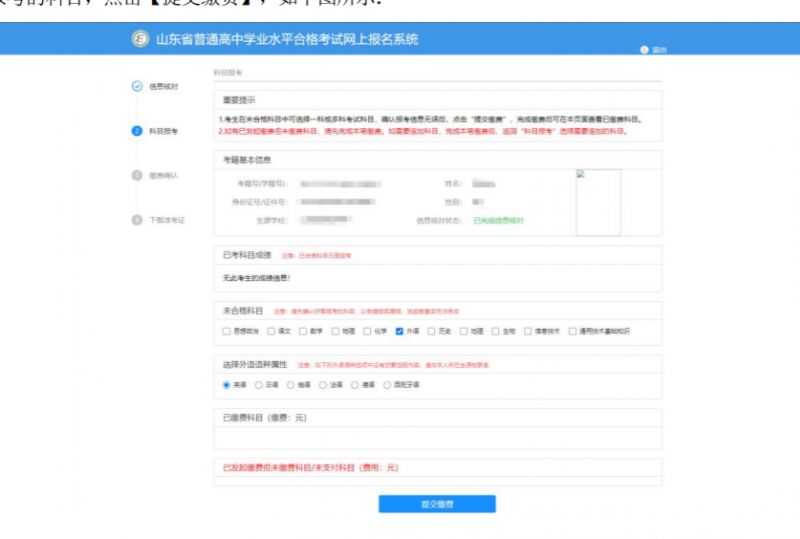
Task: Click the 退出 logout link
Action: tap(659, 49)
